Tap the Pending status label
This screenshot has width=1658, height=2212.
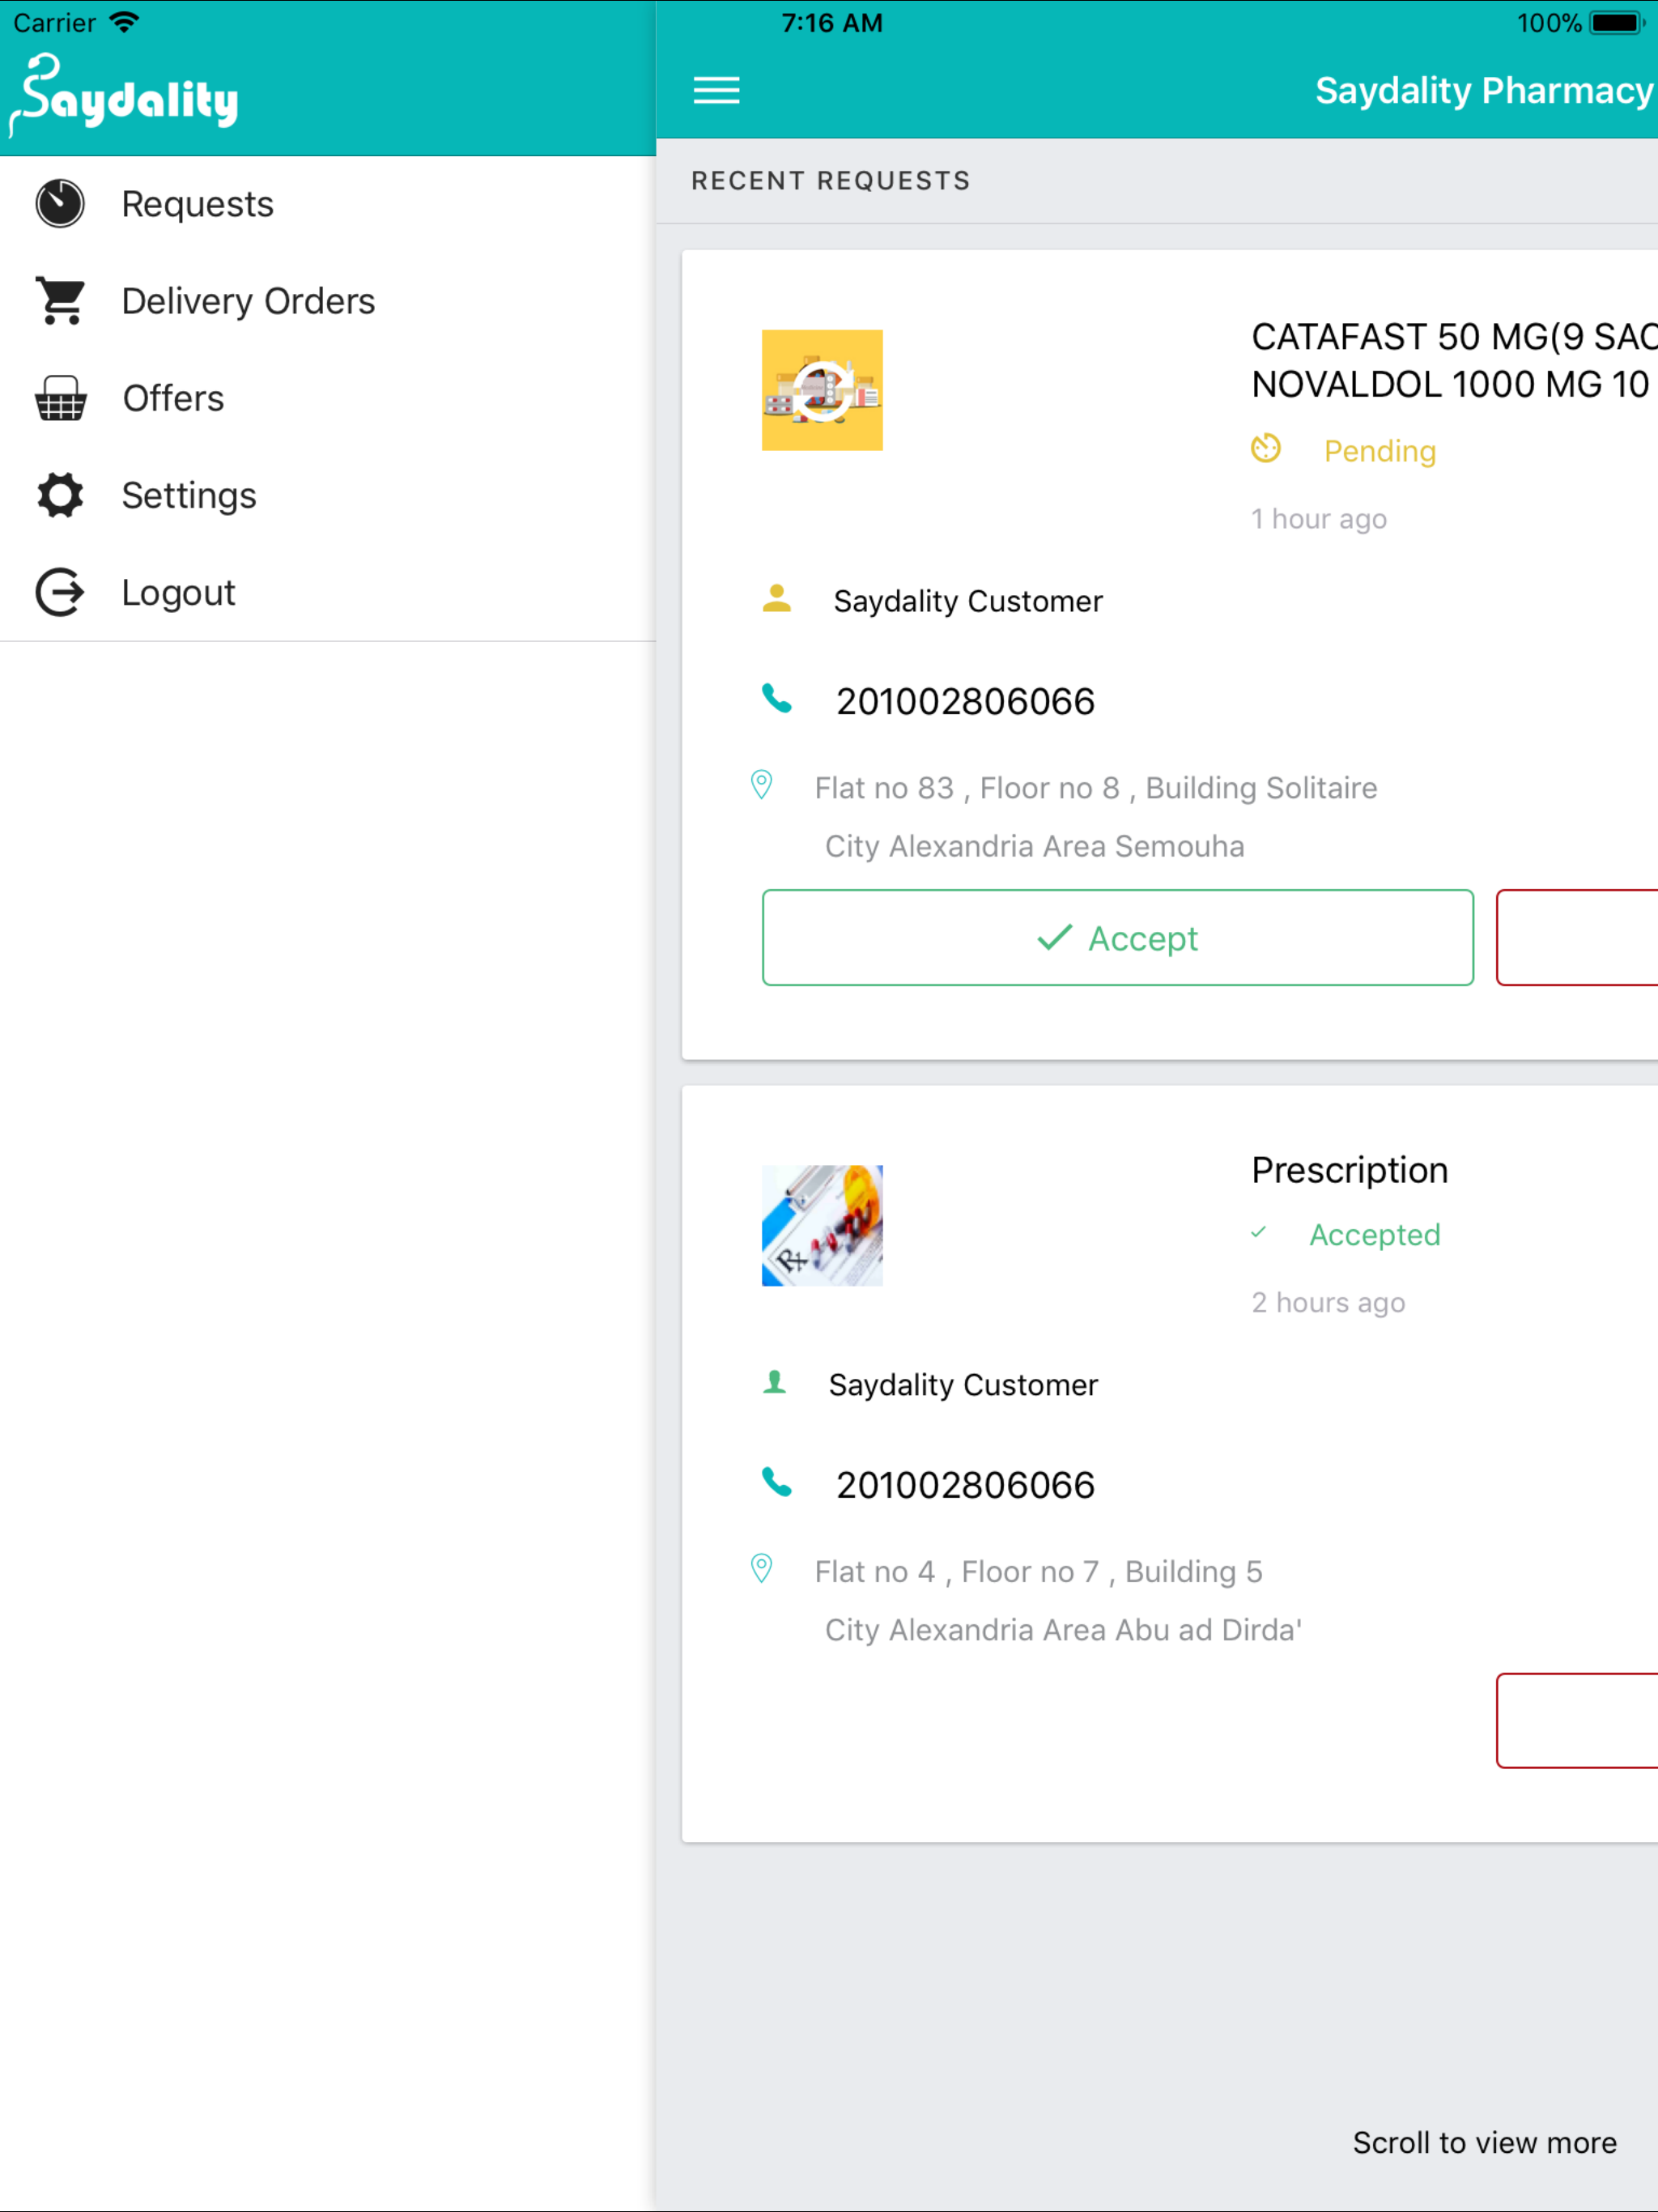[1380, 451]
